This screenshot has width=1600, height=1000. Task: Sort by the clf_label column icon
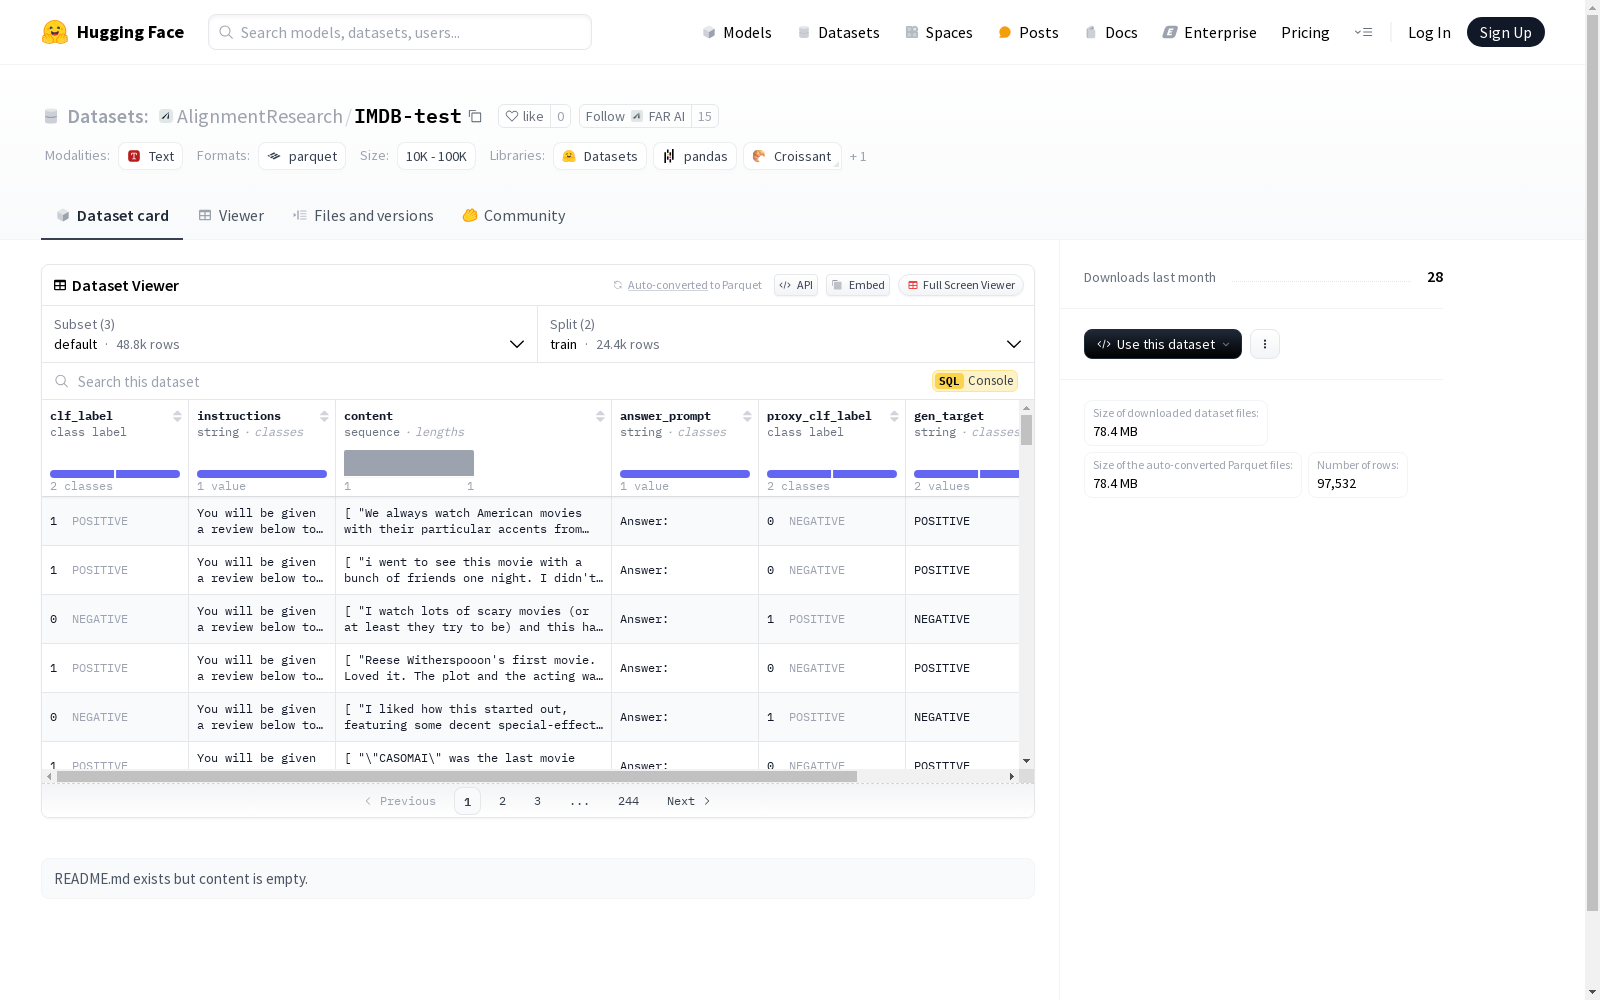(x=177, y=416)
